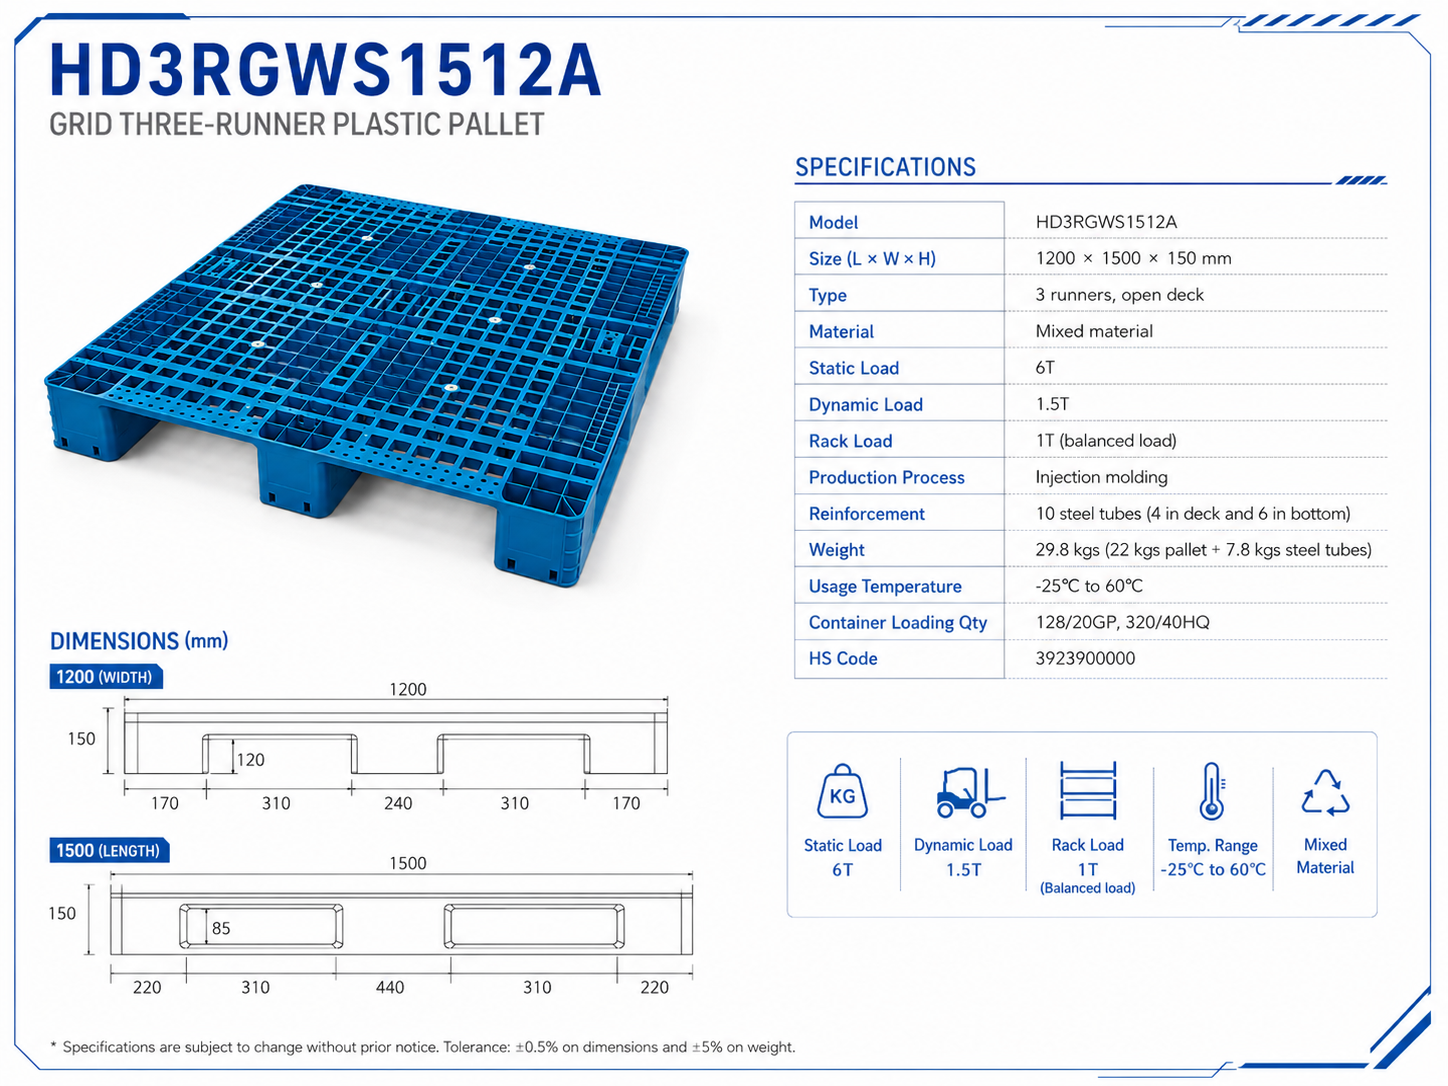Click the '1200 × 1500 × 150 mm' value
The height and width of the screenshot is (1086, 1448).
pyautogui.click(x=1133, y=258)
